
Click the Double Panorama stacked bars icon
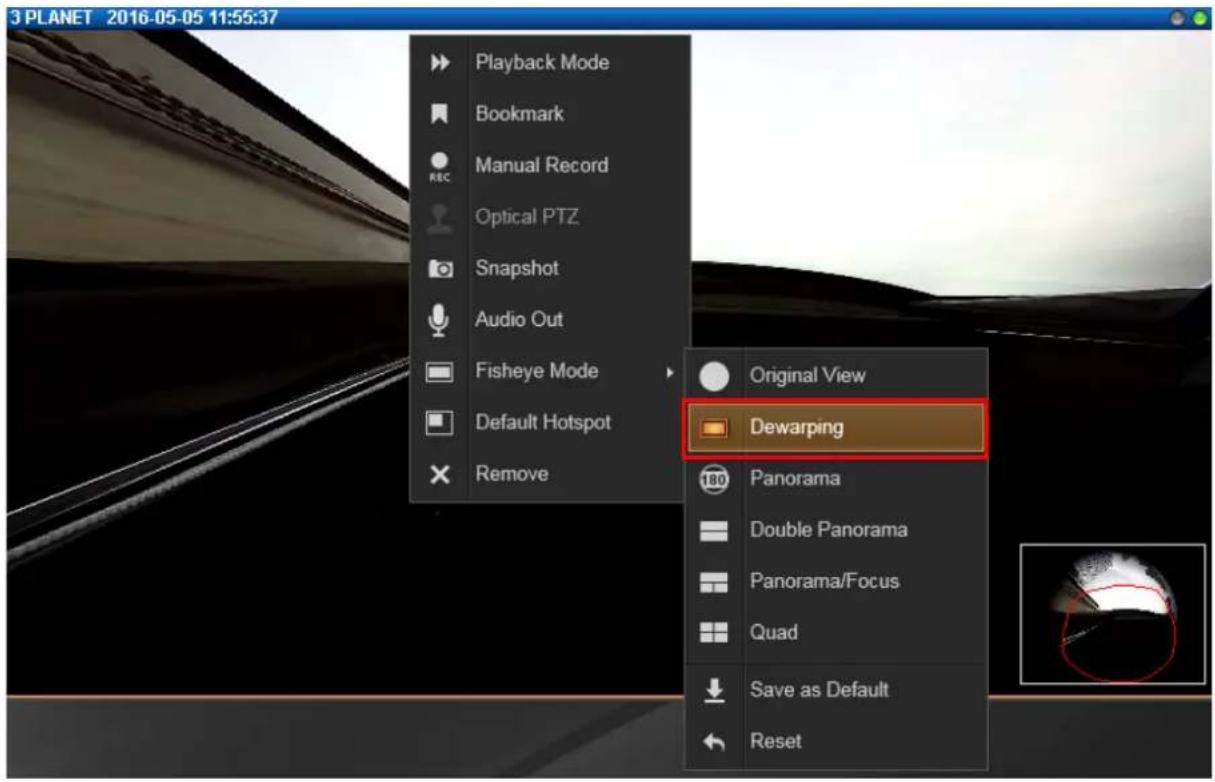click(714, 531)
